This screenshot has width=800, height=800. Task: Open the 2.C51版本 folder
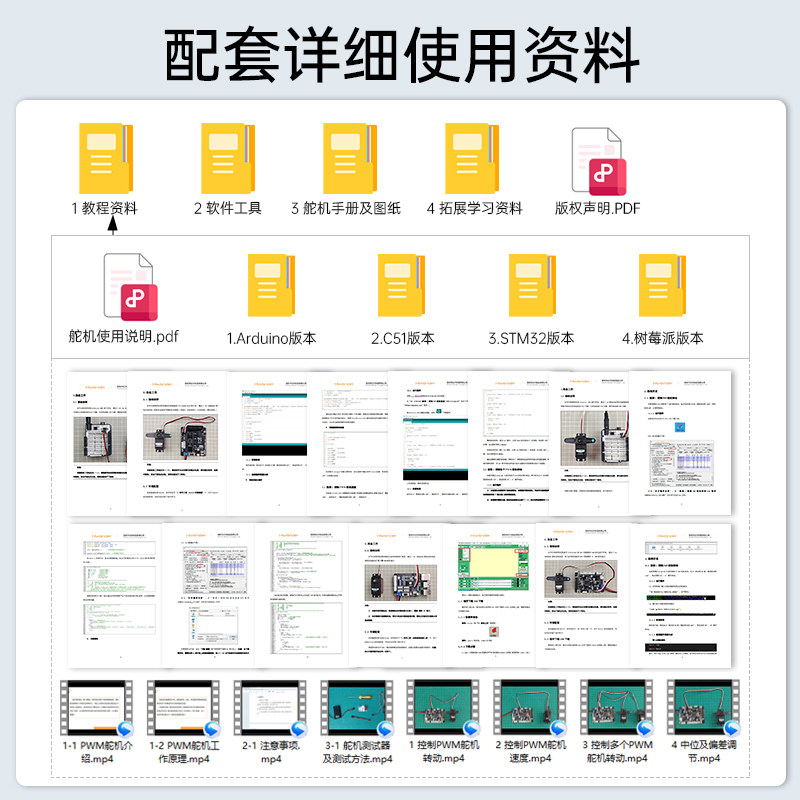[402, 285]
